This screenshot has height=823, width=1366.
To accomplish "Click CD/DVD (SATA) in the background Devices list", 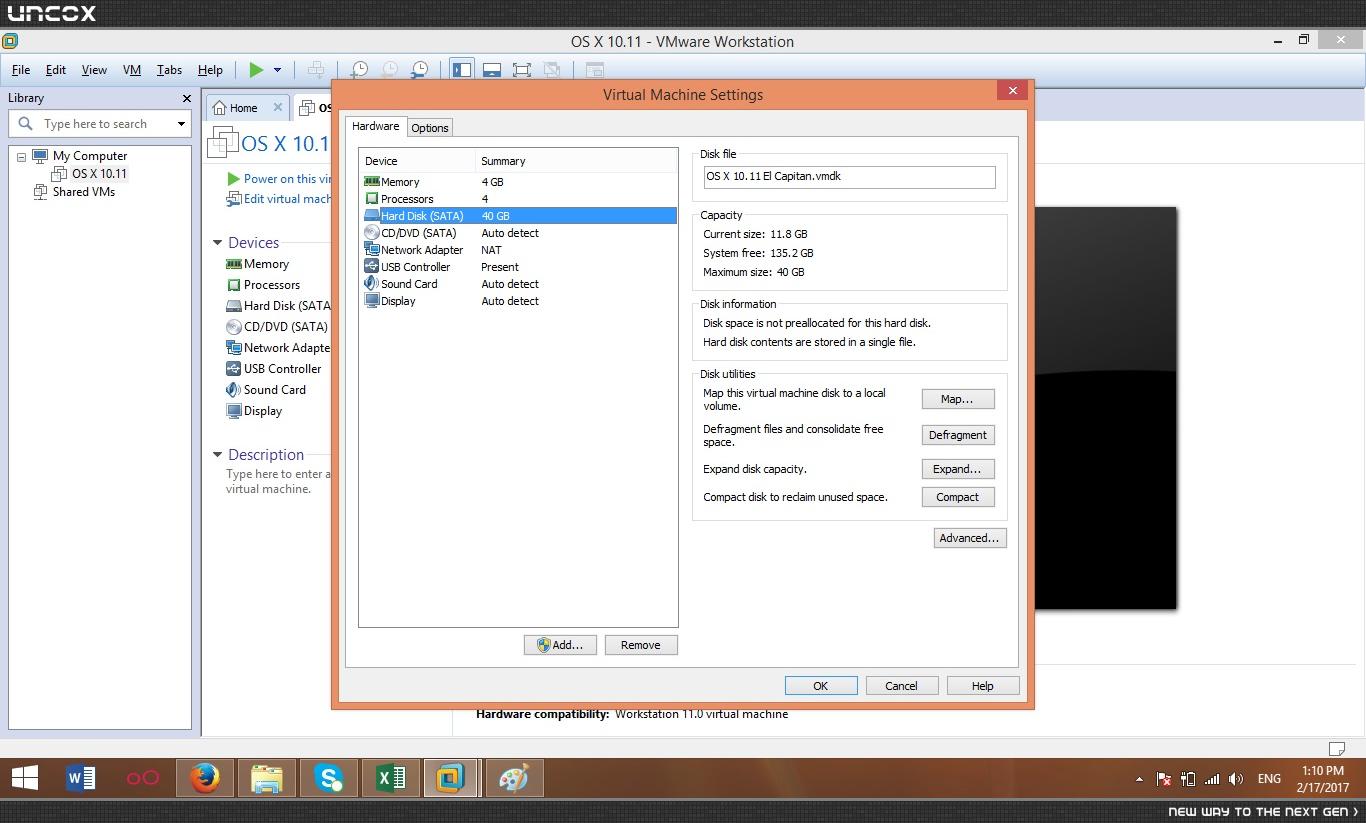I will (x=286, y=327).
